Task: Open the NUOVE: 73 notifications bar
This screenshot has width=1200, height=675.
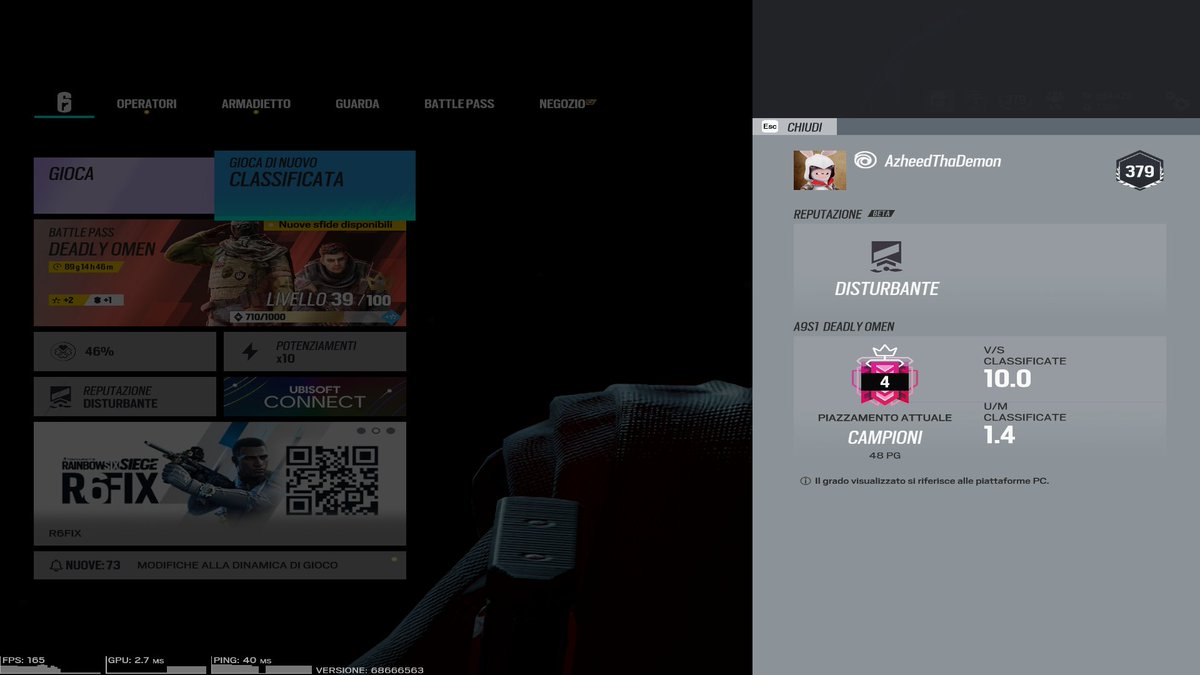Action: [x=220, y=565]
